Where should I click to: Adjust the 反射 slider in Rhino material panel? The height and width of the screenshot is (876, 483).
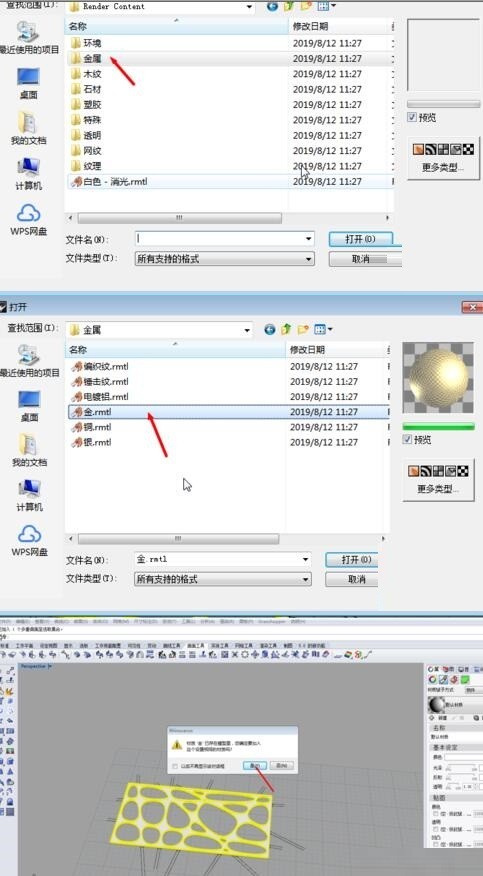point(460,778)
